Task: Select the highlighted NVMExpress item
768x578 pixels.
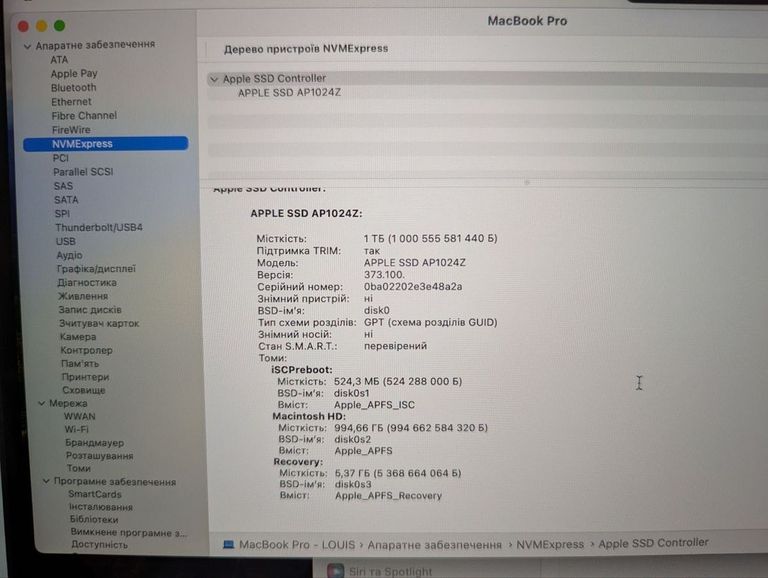Action: pos(105,144)
